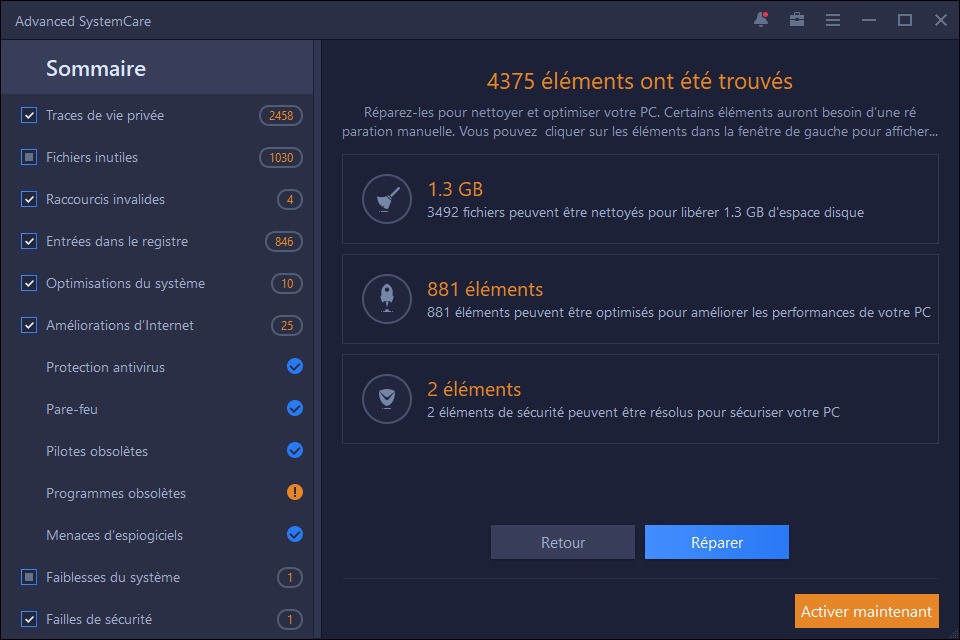Open the toolbox briefcase icon
The image size is (960, 640).
click(x=797, y=20)
